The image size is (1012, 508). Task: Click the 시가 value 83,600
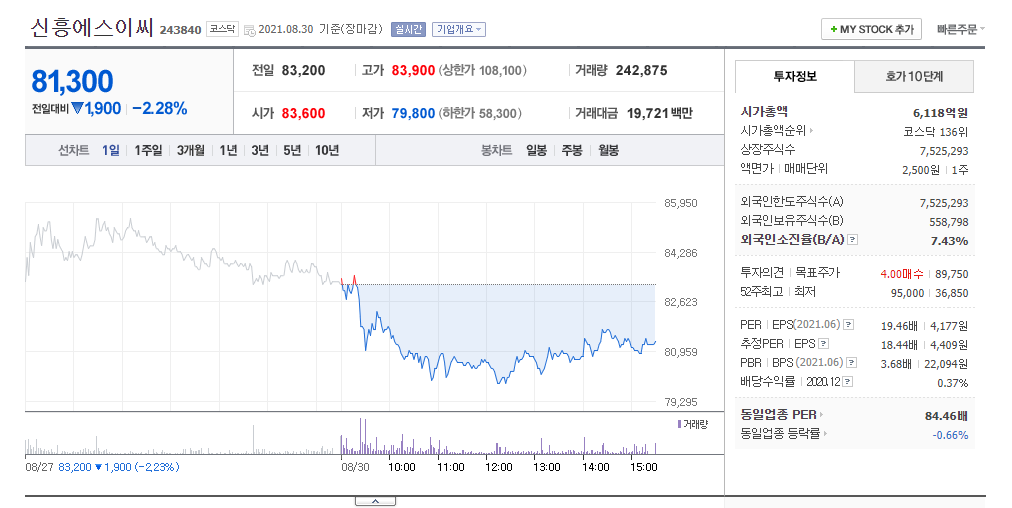click(303, 114)
